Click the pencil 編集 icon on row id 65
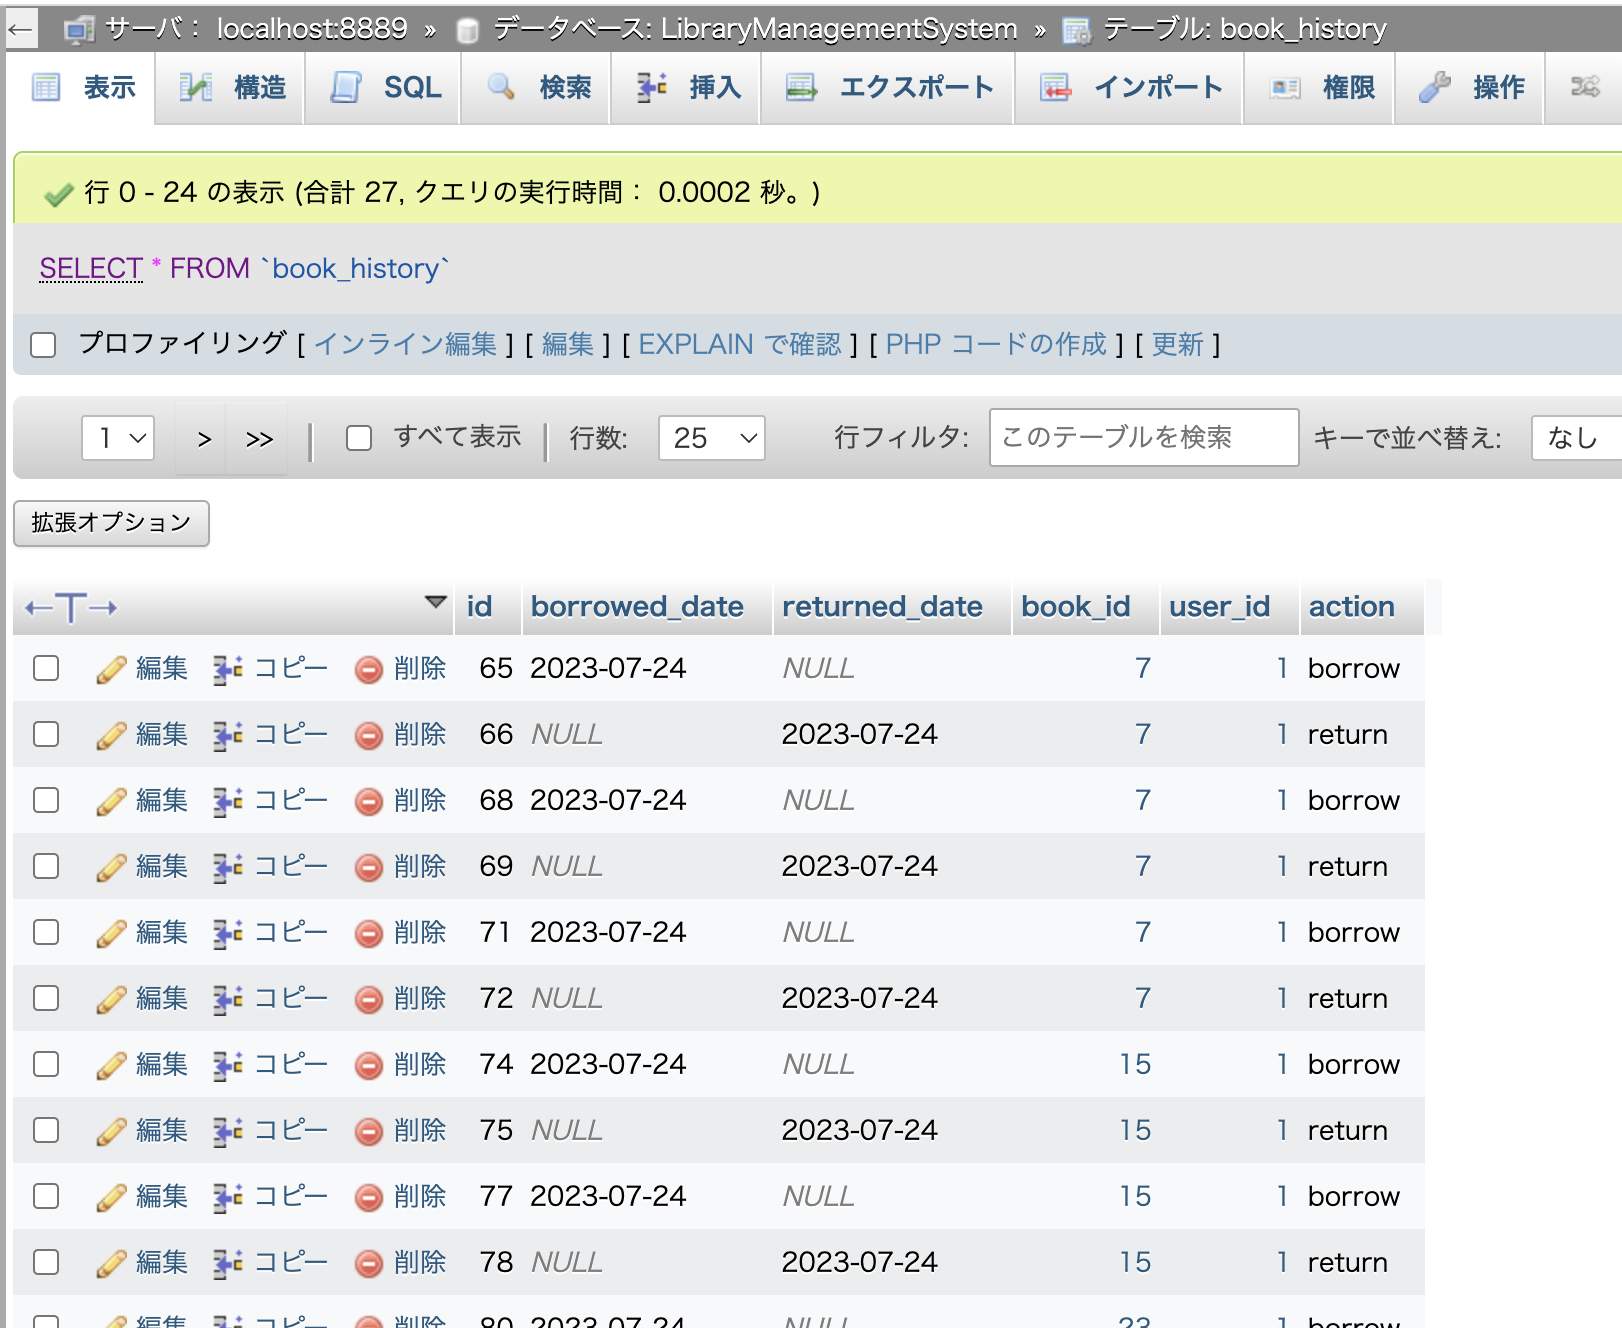Viewport: 1622px width, 1328px height. click(x=111, y=668)
